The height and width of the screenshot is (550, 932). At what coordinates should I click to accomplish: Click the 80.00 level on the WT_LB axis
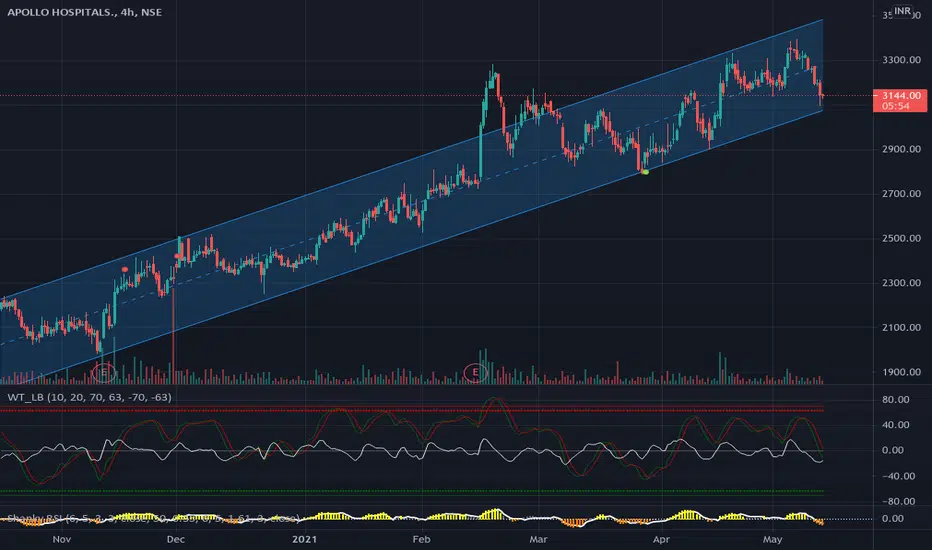tap(896, 400)
